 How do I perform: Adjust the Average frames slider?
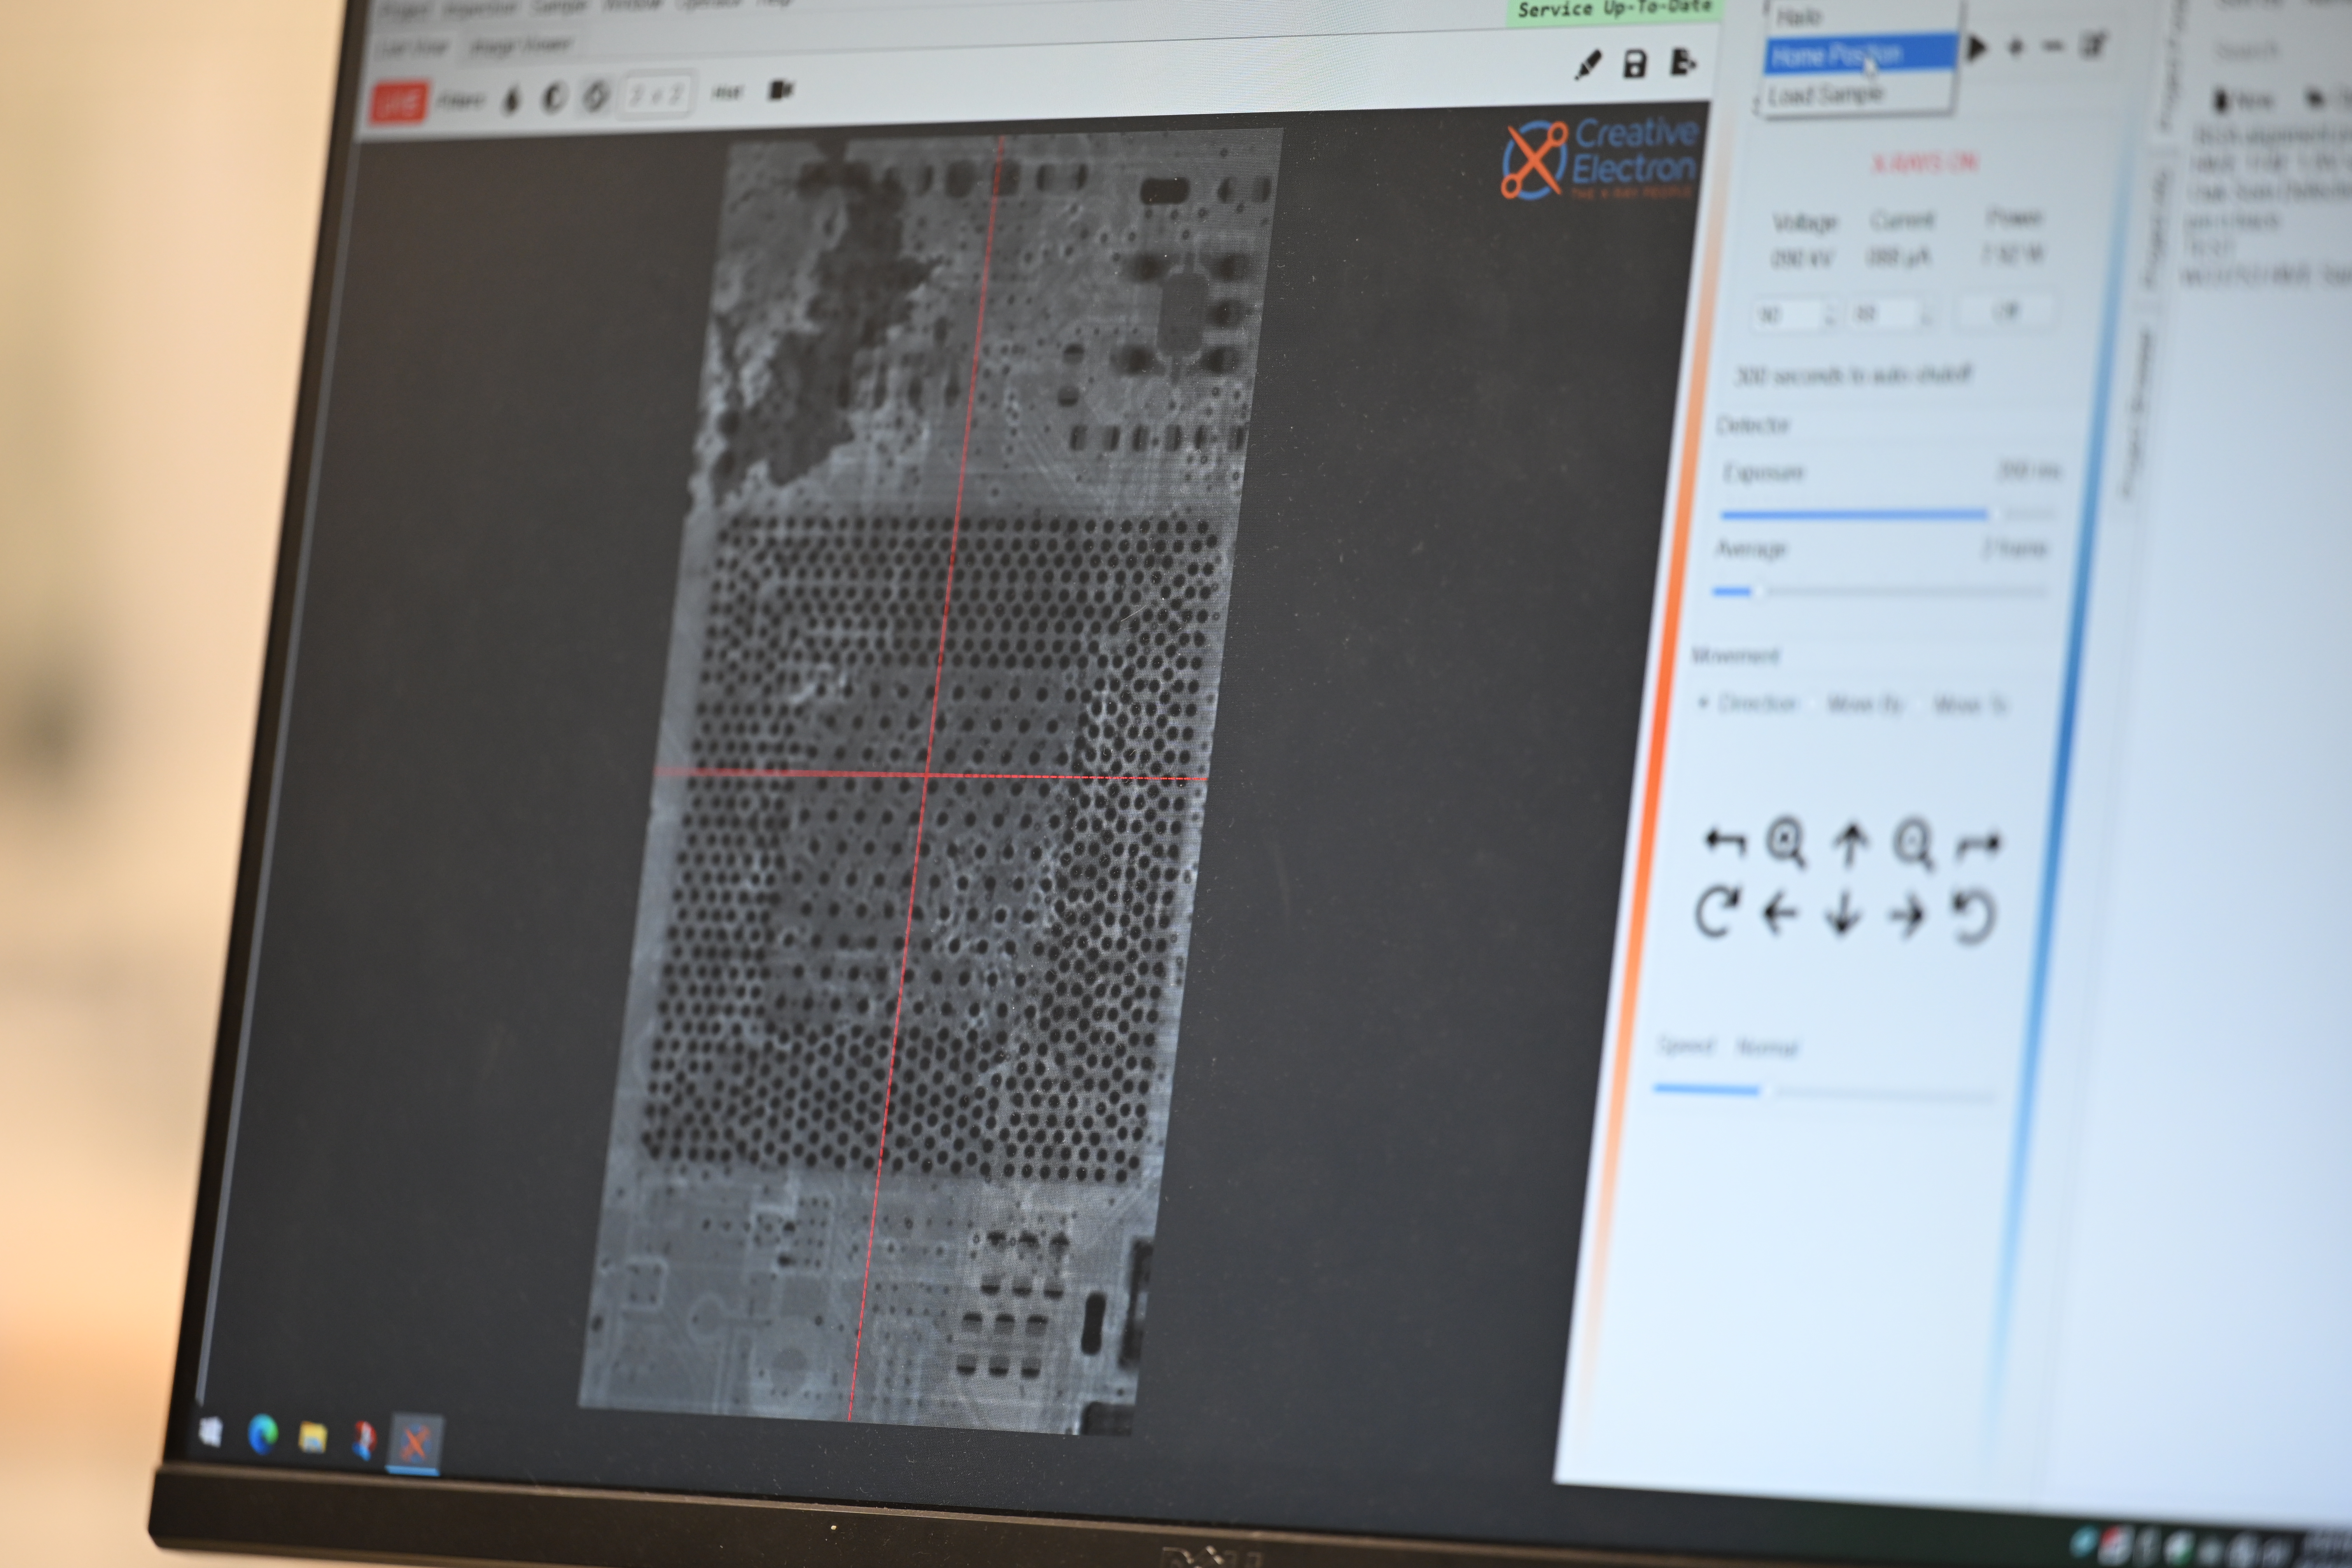click(1880, 591)
